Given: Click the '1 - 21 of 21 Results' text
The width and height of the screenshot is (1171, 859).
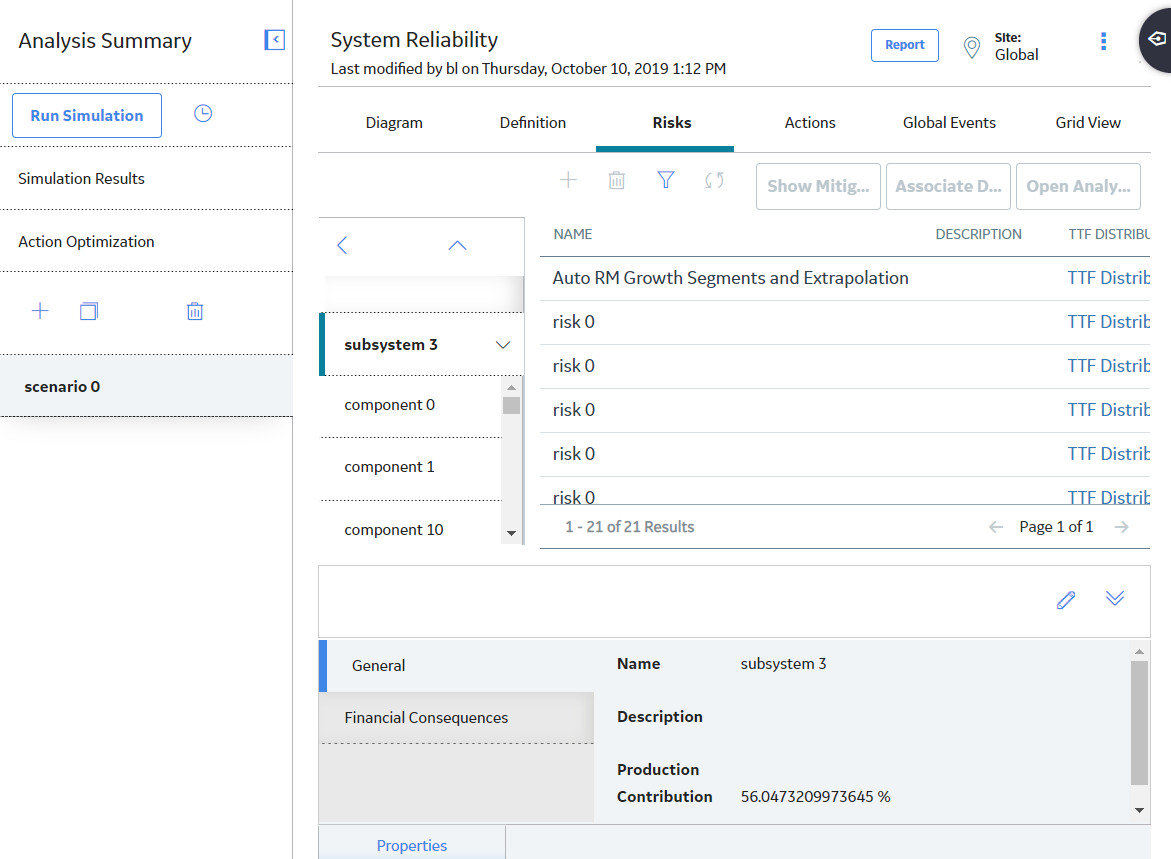Looking at the screenshot, I should pyautogui.click(x=630, y=527).
